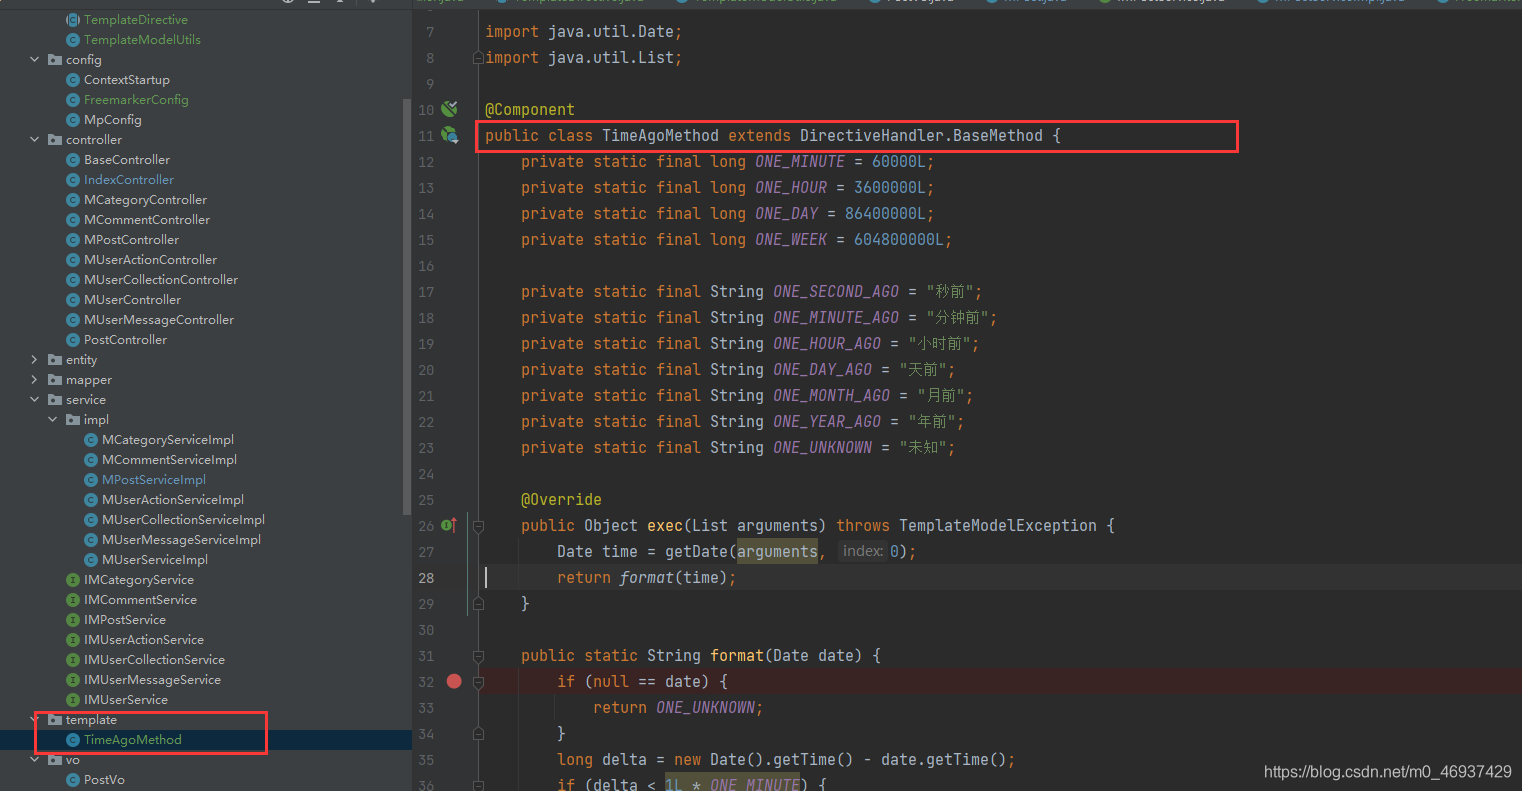Open IMUserService interface
This screenshot has width=1522, height=791.
point(126,700)
